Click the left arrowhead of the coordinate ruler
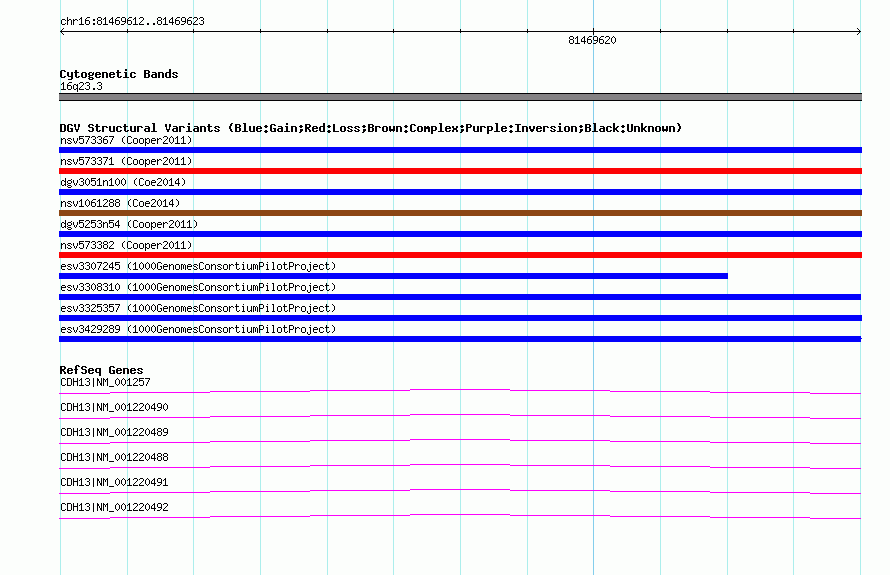Viewport: 890px width, 575px height. [x=62, y=32]
